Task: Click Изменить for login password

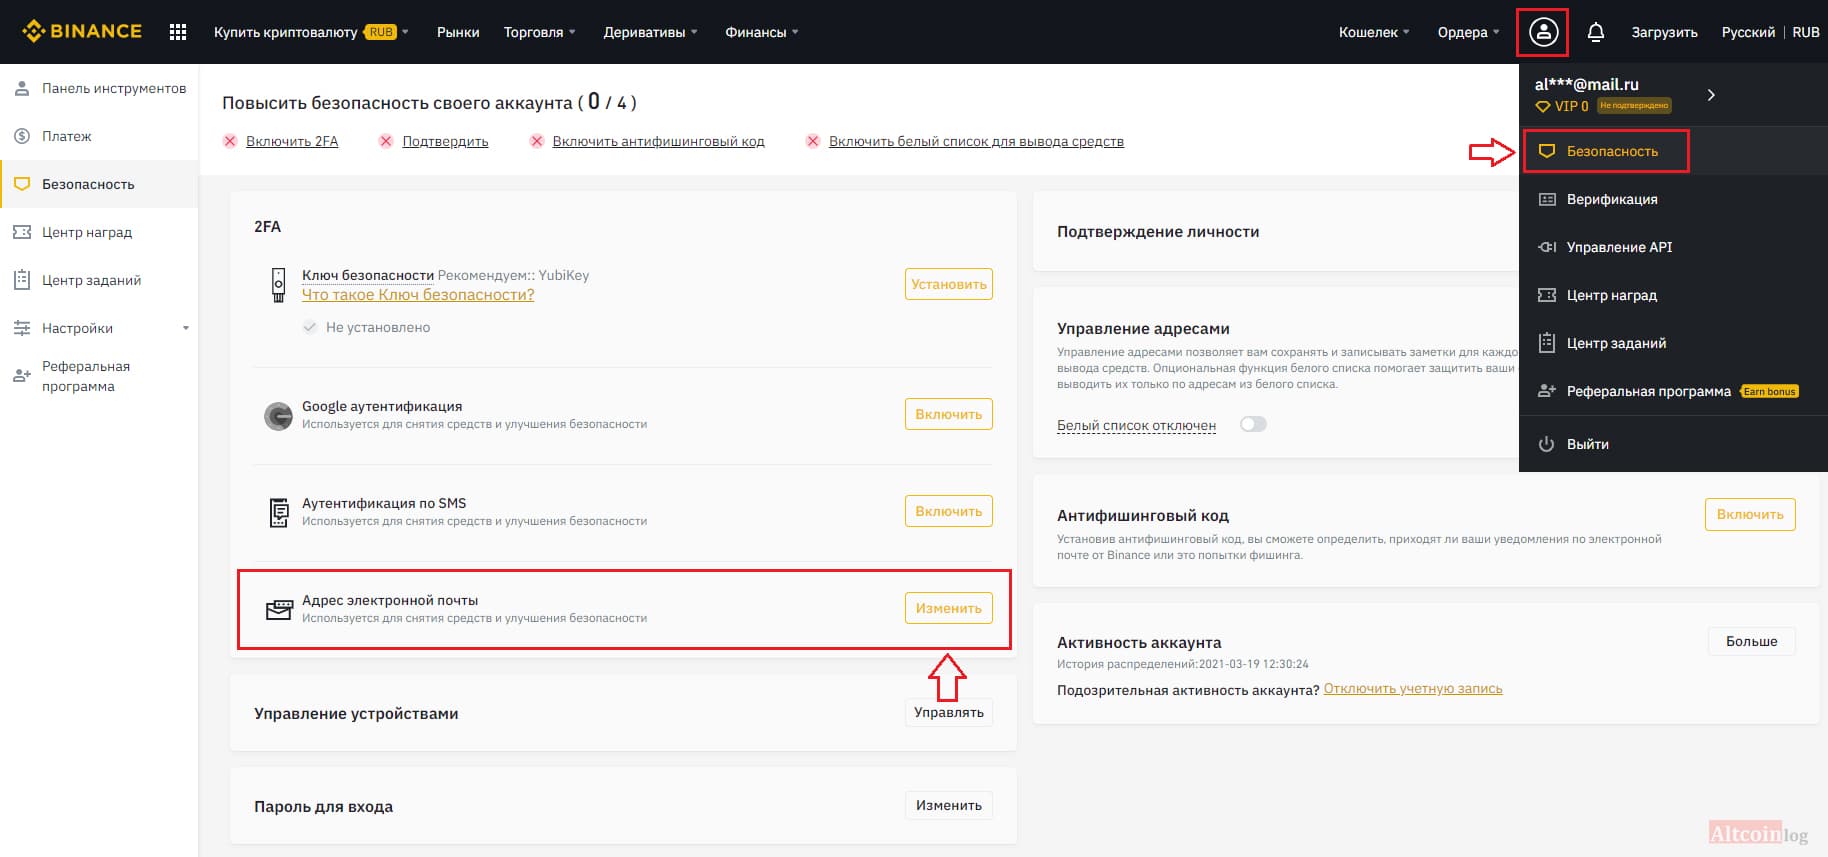Action: coord(948,805)
